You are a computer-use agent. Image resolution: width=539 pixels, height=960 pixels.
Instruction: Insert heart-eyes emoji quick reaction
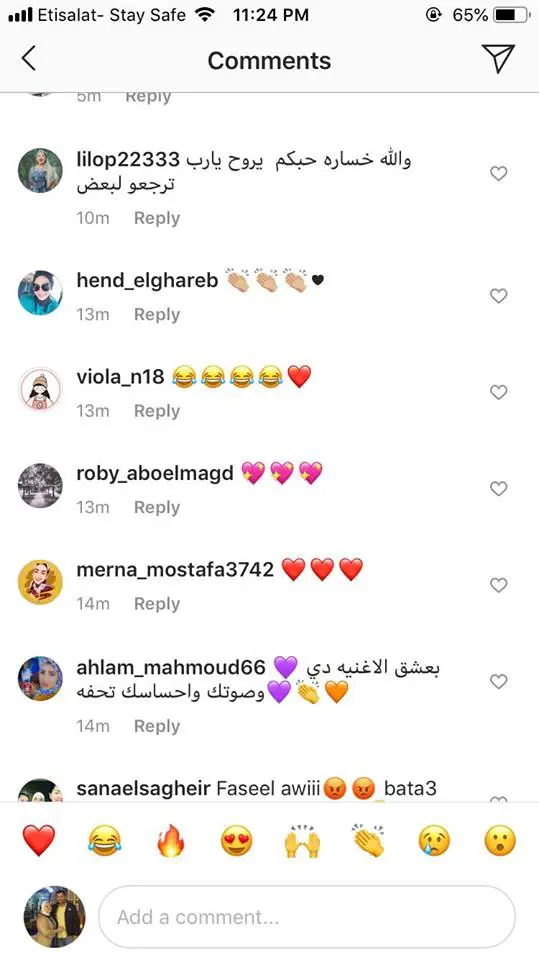coord(237,840)
